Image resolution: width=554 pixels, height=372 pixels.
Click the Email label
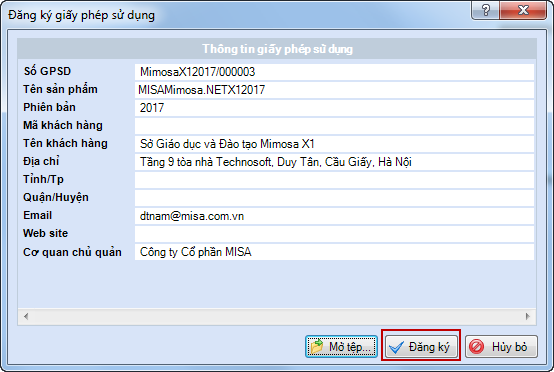tap(37, 215)
